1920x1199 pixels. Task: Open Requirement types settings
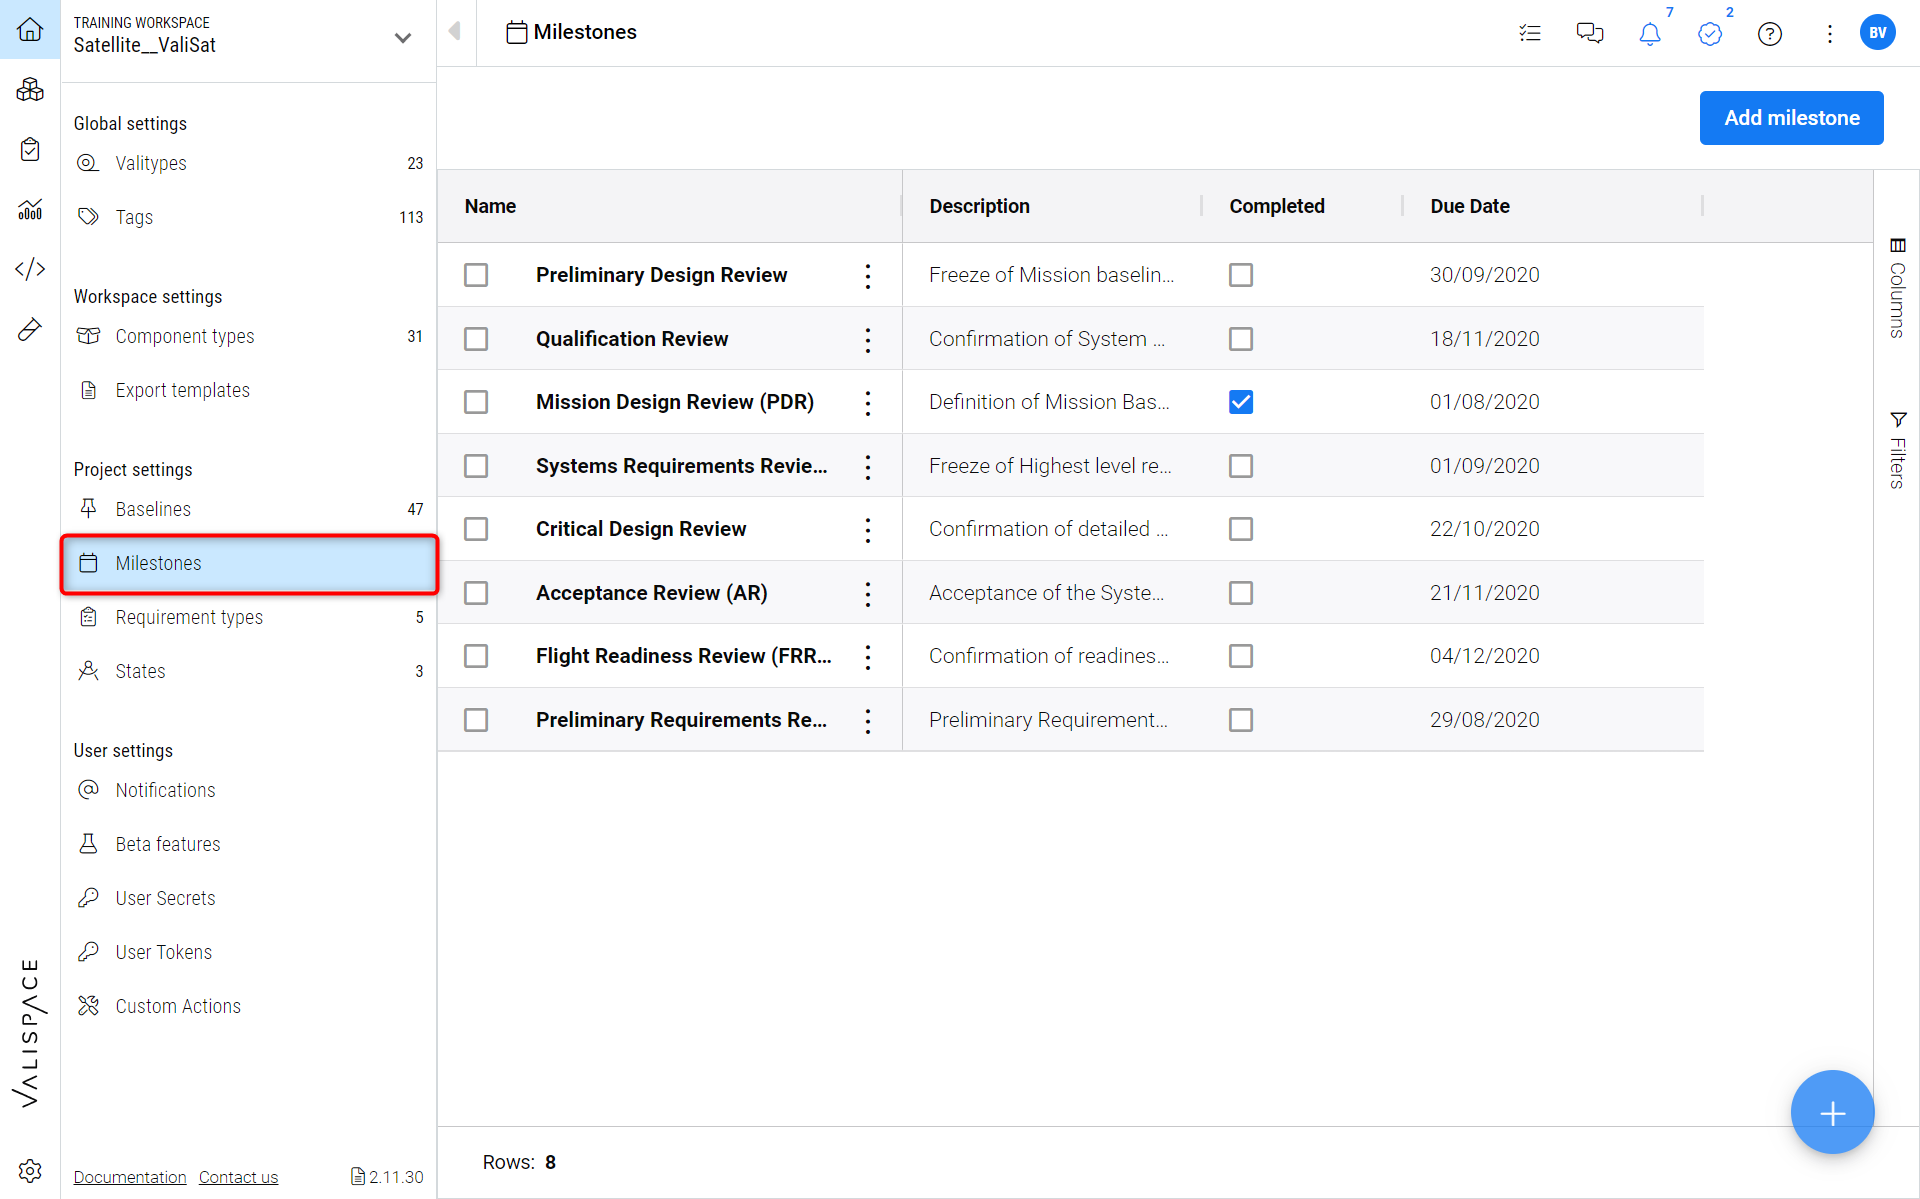(x=249, y=617)
